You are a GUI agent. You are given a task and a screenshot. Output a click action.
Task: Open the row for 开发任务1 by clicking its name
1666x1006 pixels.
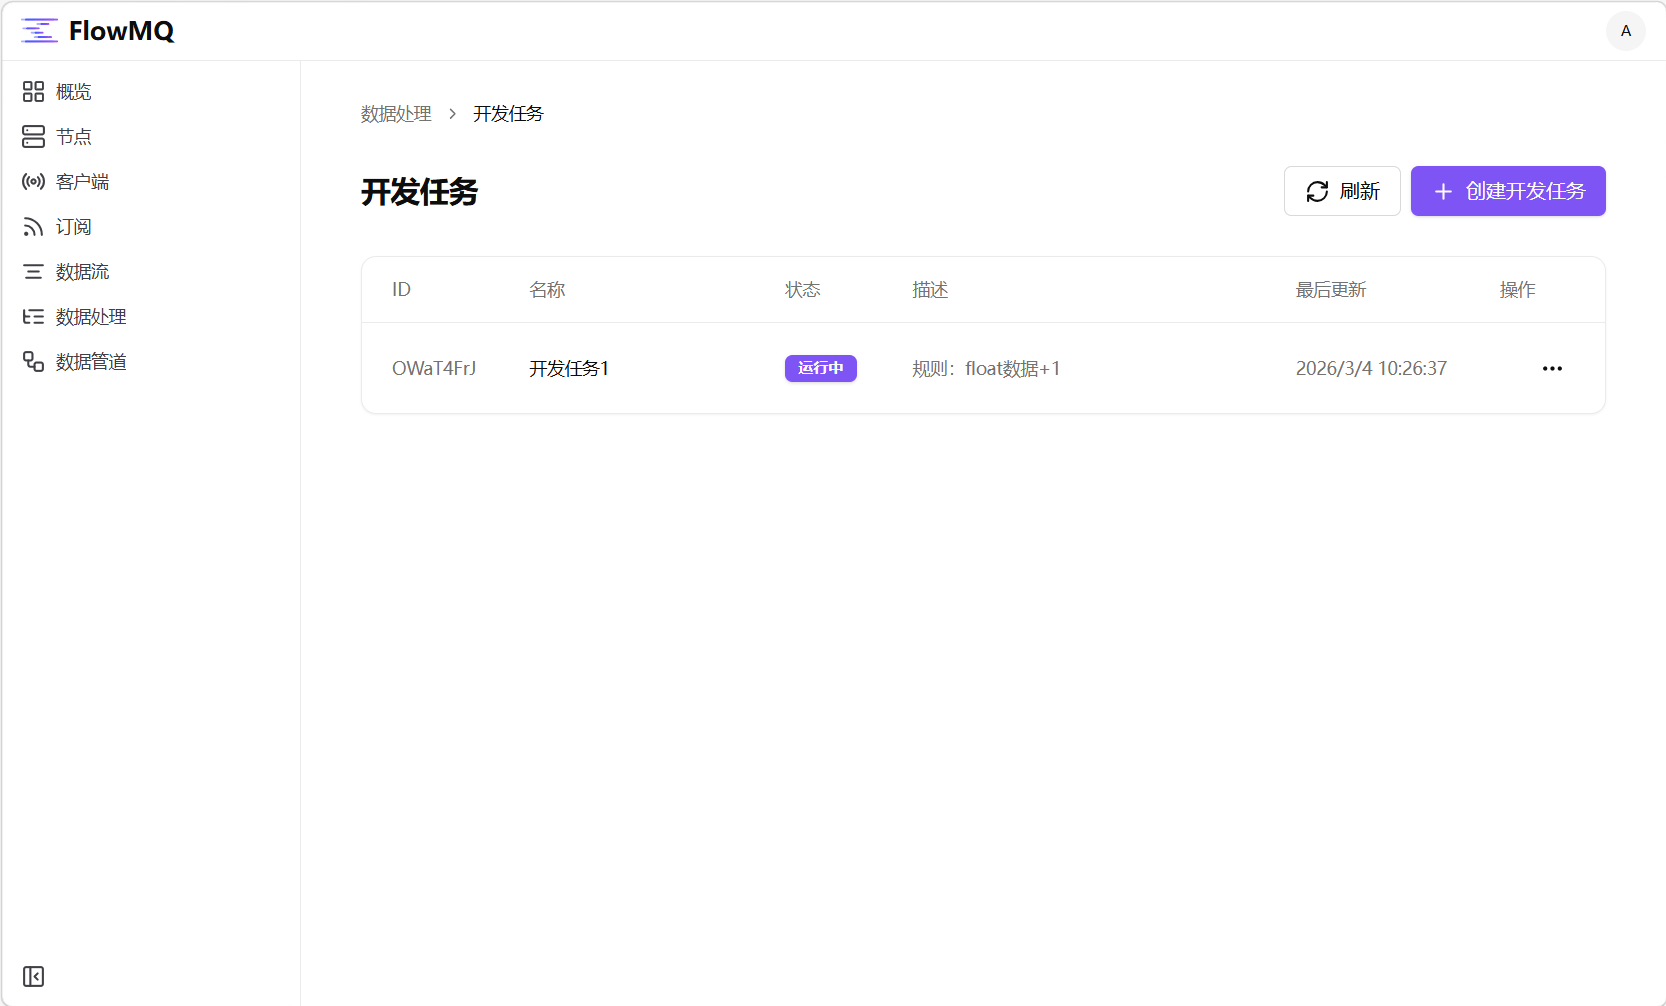point(568,368)
